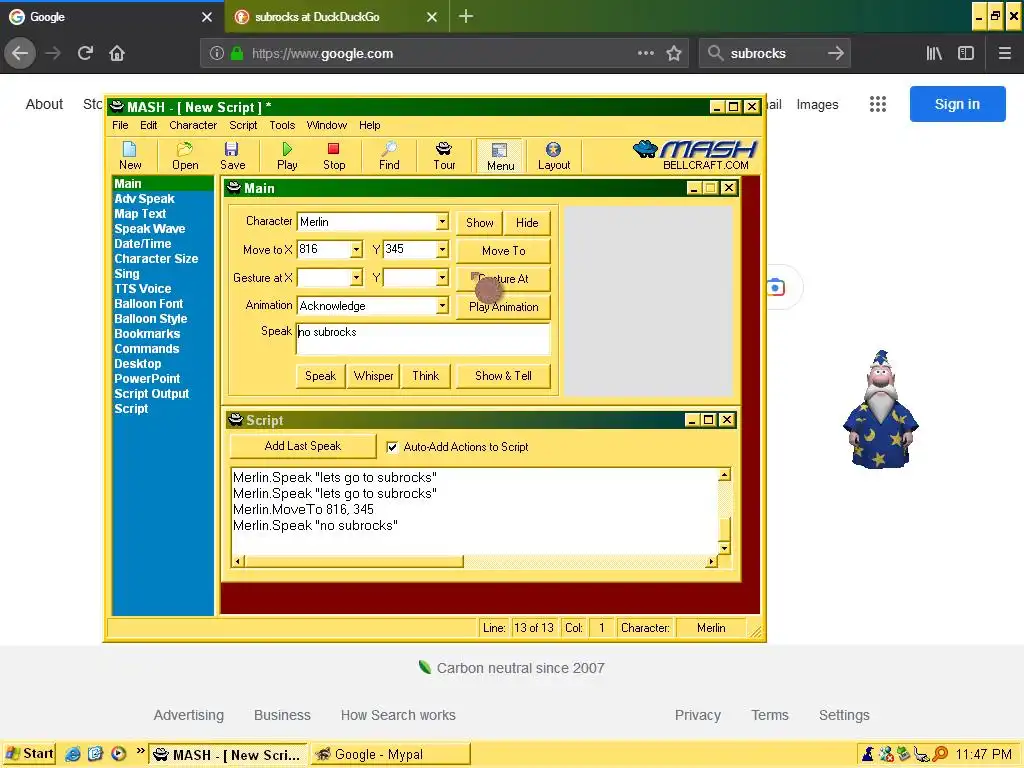
Task: Select TTS Voice in the sidebar
Action: click(142, 289)
